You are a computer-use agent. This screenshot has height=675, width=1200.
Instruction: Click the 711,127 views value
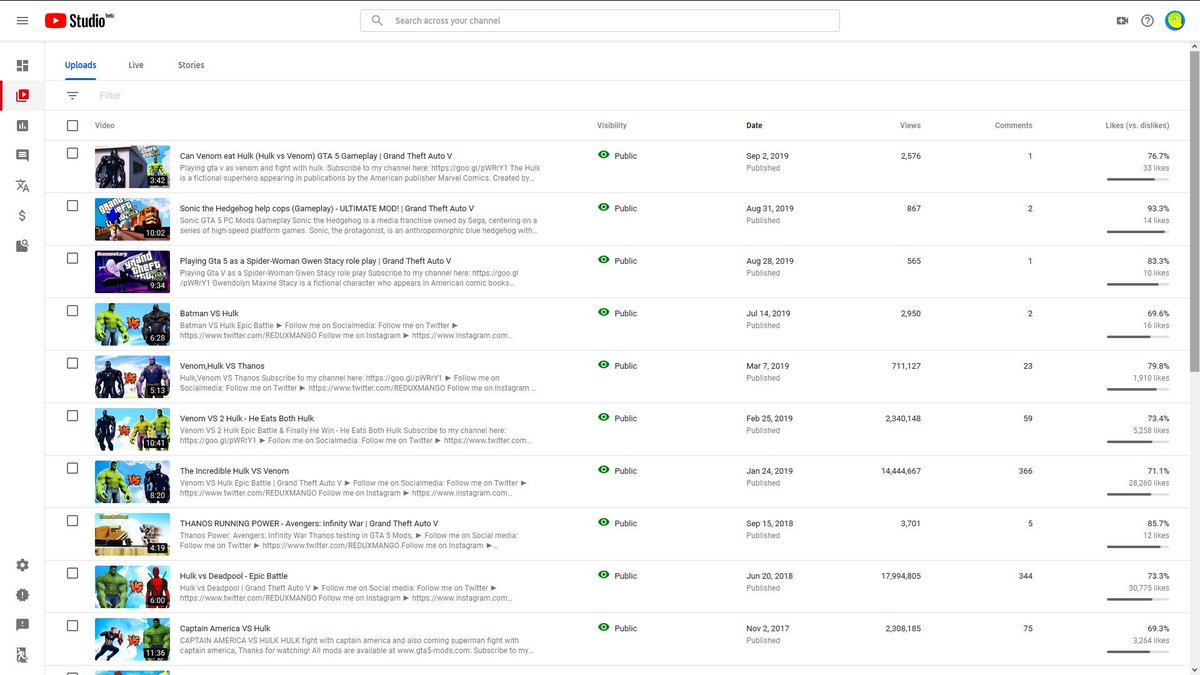point(906,366)
